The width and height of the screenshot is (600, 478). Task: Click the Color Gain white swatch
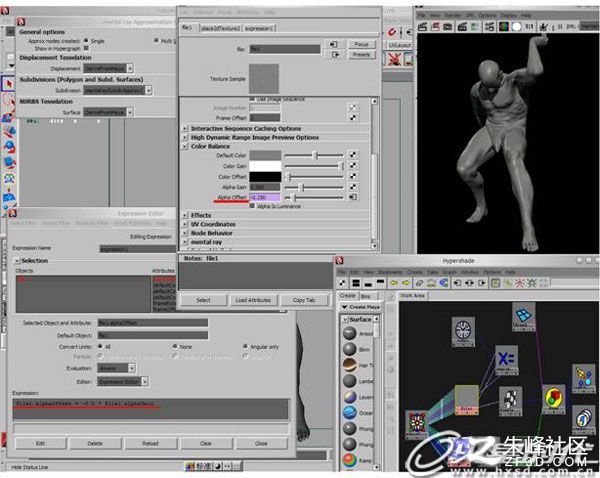pos(265,166)
